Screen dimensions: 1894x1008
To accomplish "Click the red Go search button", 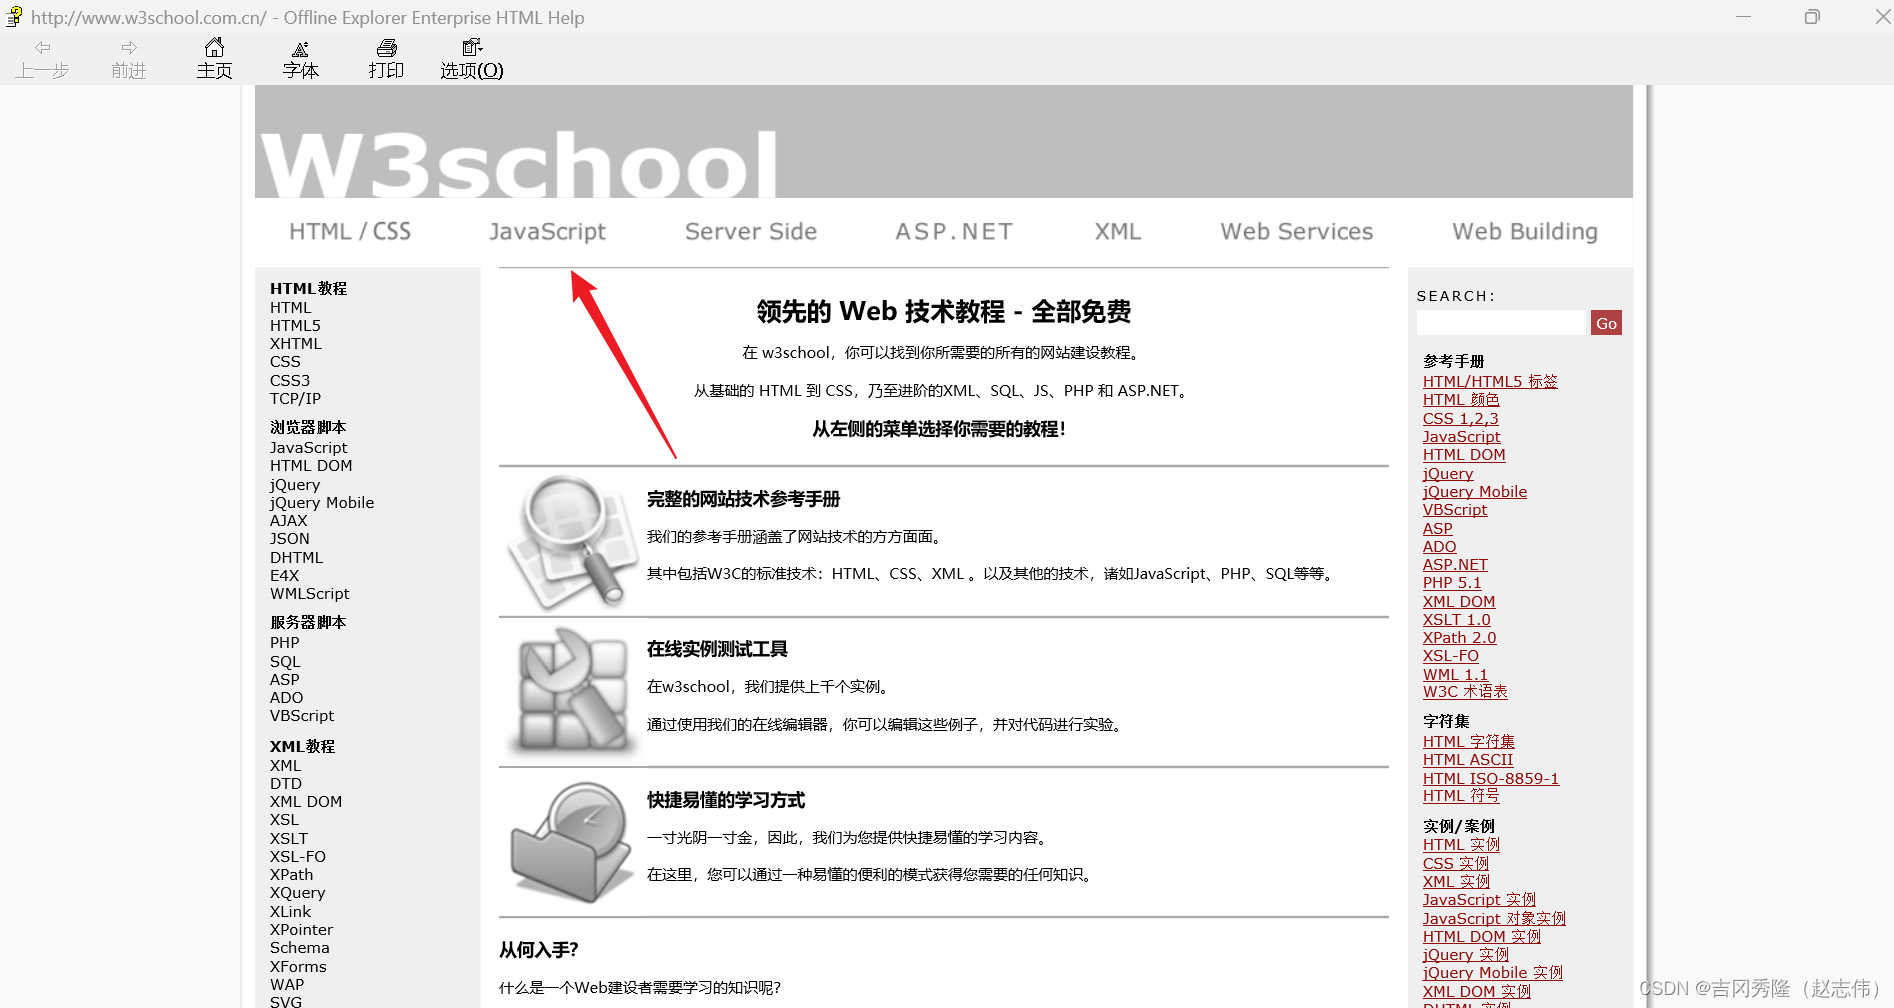I will pos(1606,323).
